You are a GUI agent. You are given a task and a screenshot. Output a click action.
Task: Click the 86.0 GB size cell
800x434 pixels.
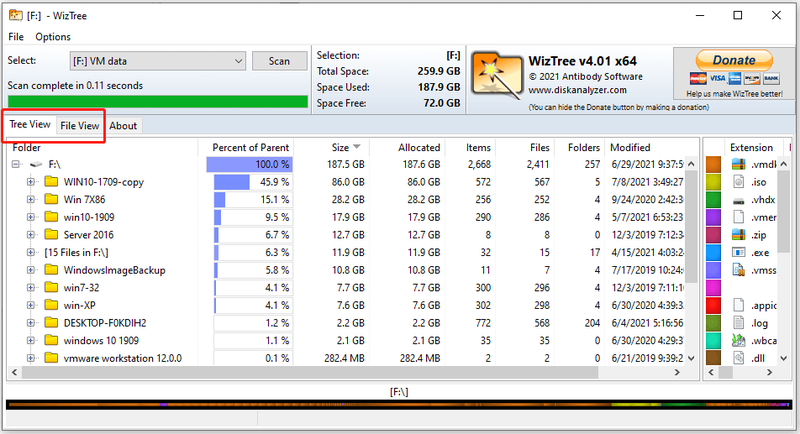pos(348,182)
